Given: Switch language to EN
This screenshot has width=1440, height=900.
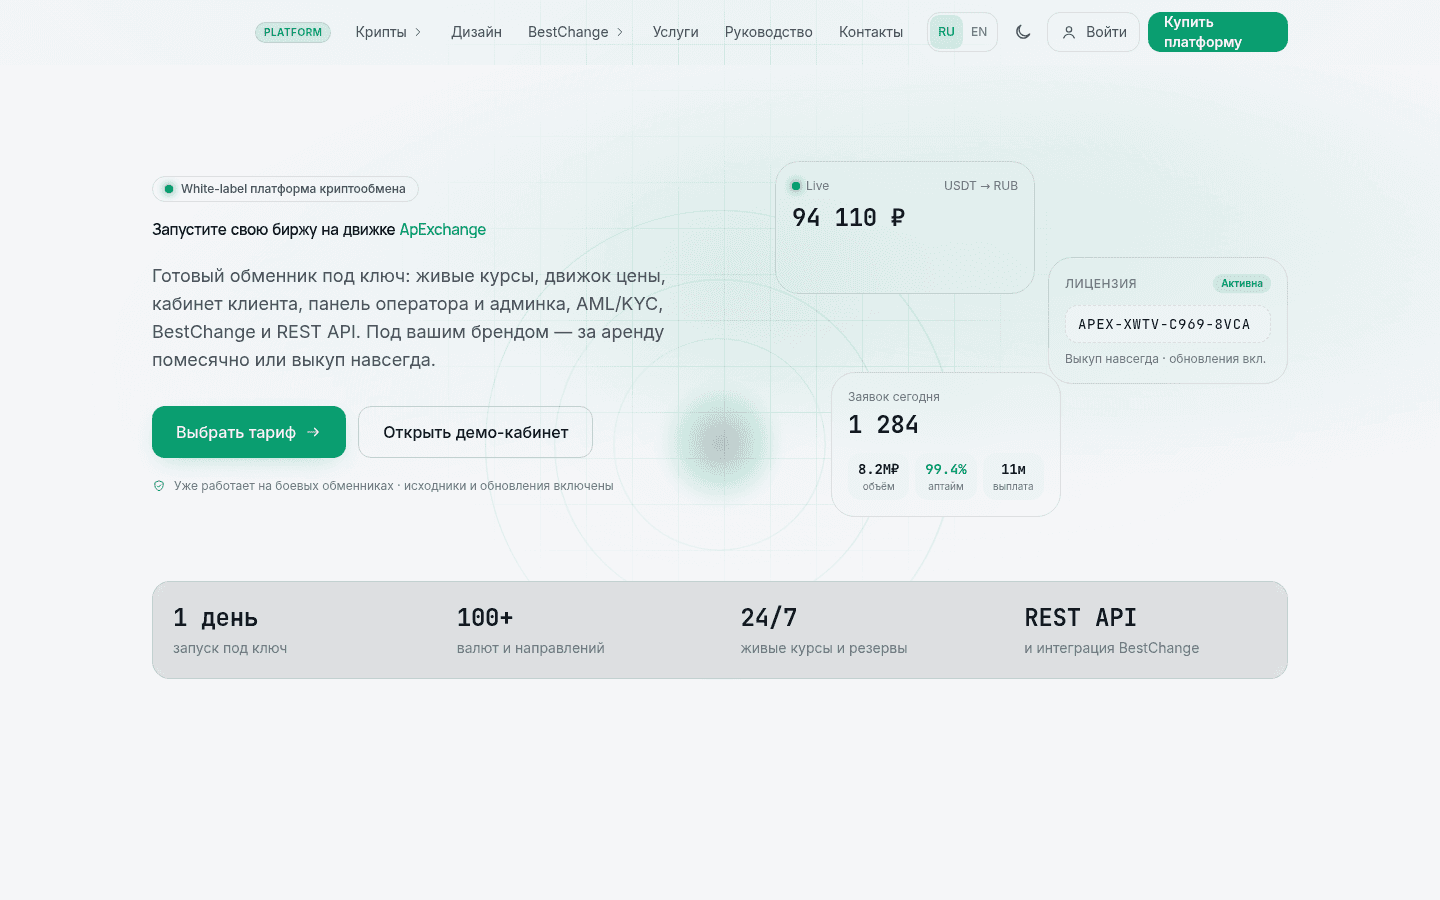Looking at the screenshot, I should click(x=979, y=32).
